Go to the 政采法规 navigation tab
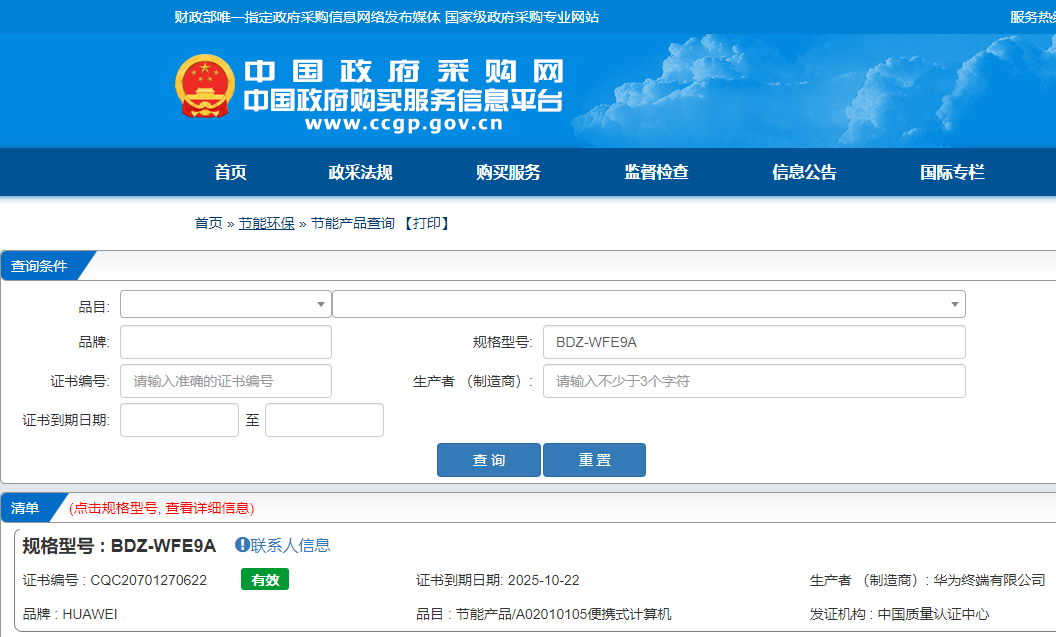This screenshot has width=1056, height=637. pyautogui.click(x=360, y=172)
